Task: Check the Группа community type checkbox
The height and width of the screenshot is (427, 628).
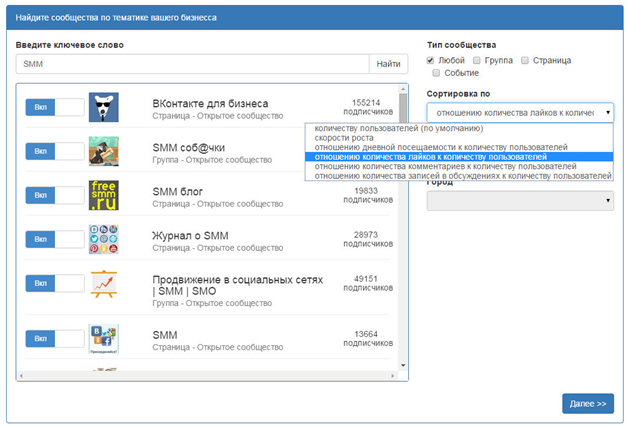Action: coord(477,60)
